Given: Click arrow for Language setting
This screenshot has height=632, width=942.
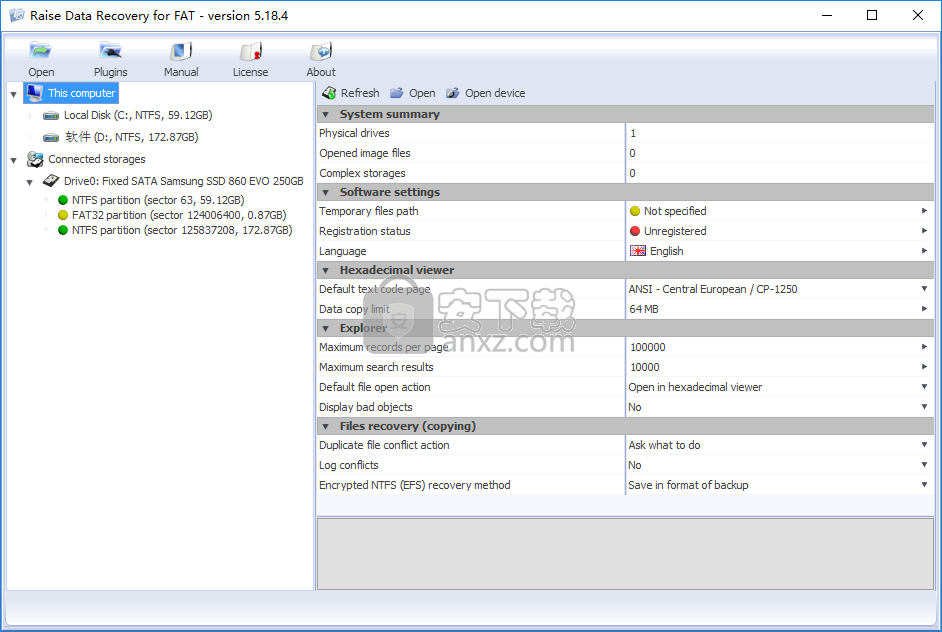Looking at the screenshot, I should click(924, 251).
